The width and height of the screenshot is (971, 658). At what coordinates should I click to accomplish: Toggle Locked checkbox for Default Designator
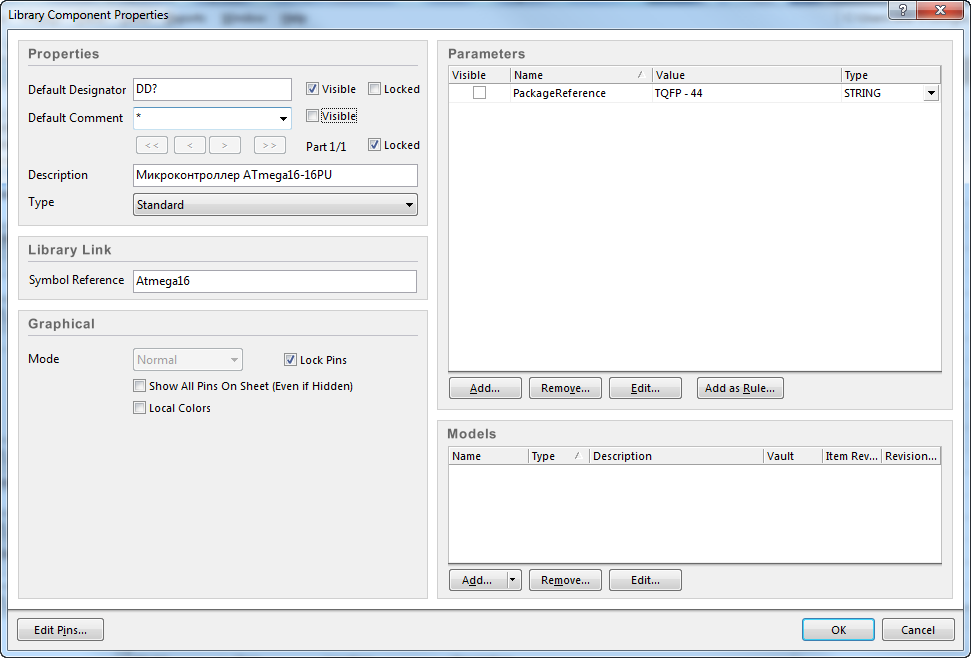(374, 89)
